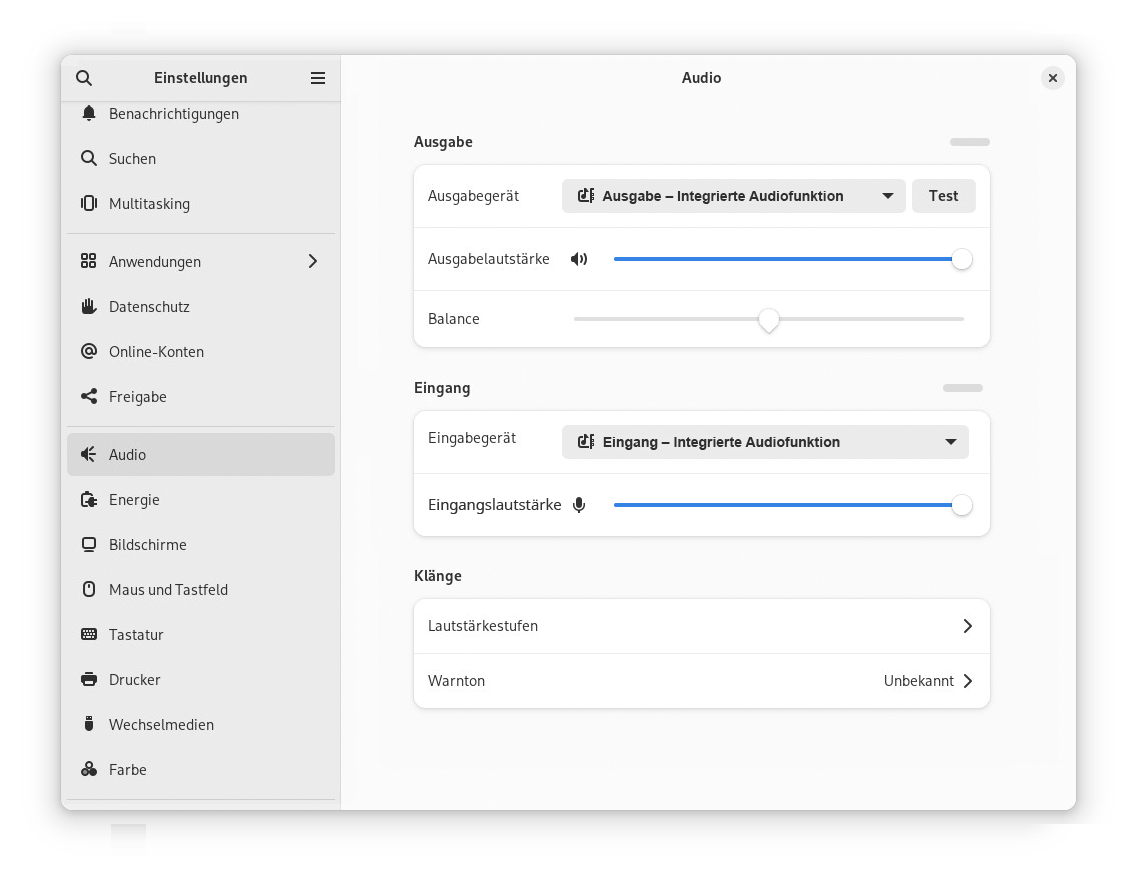Image resolution: width=1136 pixels, height=877 pixels.
Task: Expand the Anwendungen submenu chevron
Action: coord(313,262)
